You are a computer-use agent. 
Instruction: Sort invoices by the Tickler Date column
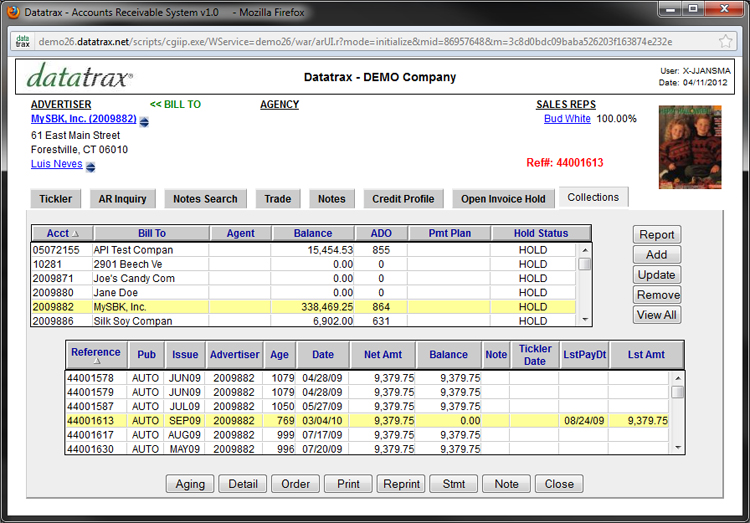[x=535, y=355]
